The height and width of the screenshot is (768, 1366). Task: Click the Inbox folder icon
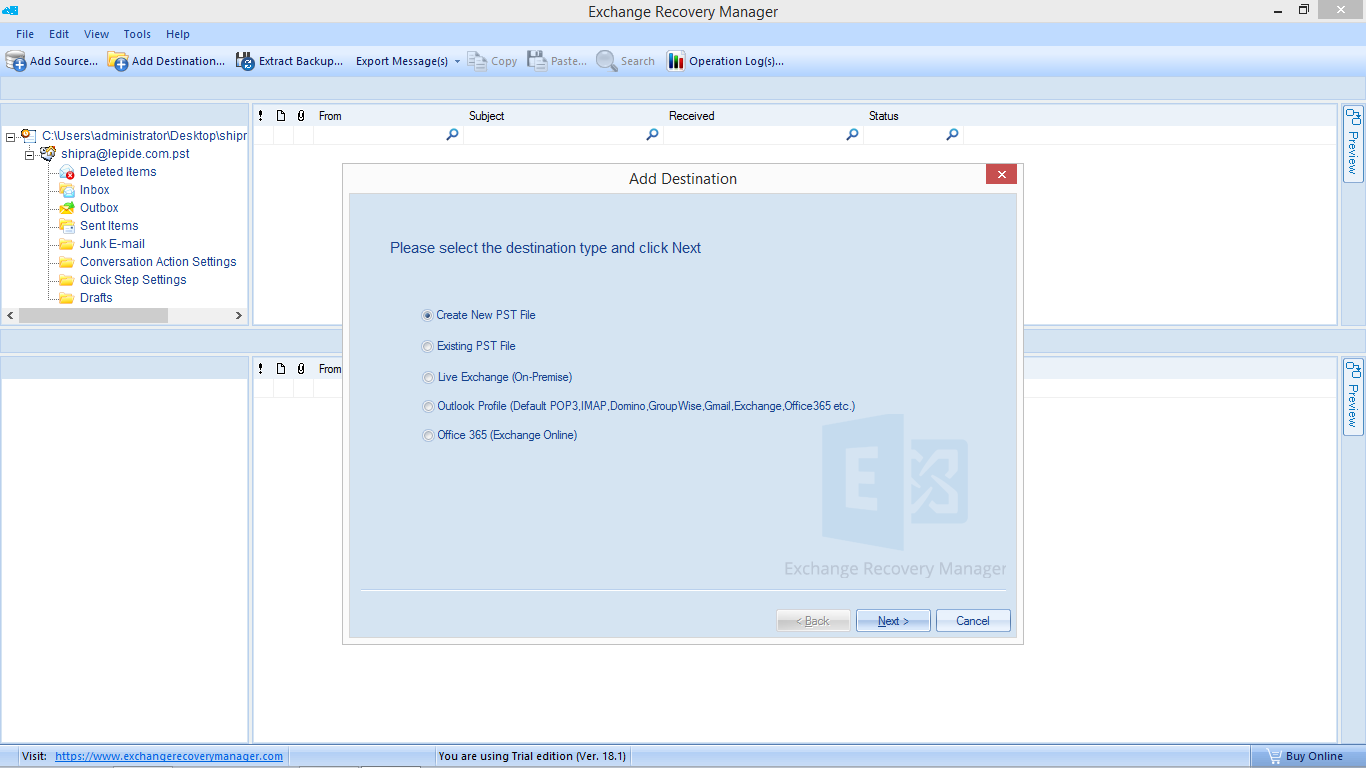67,190
